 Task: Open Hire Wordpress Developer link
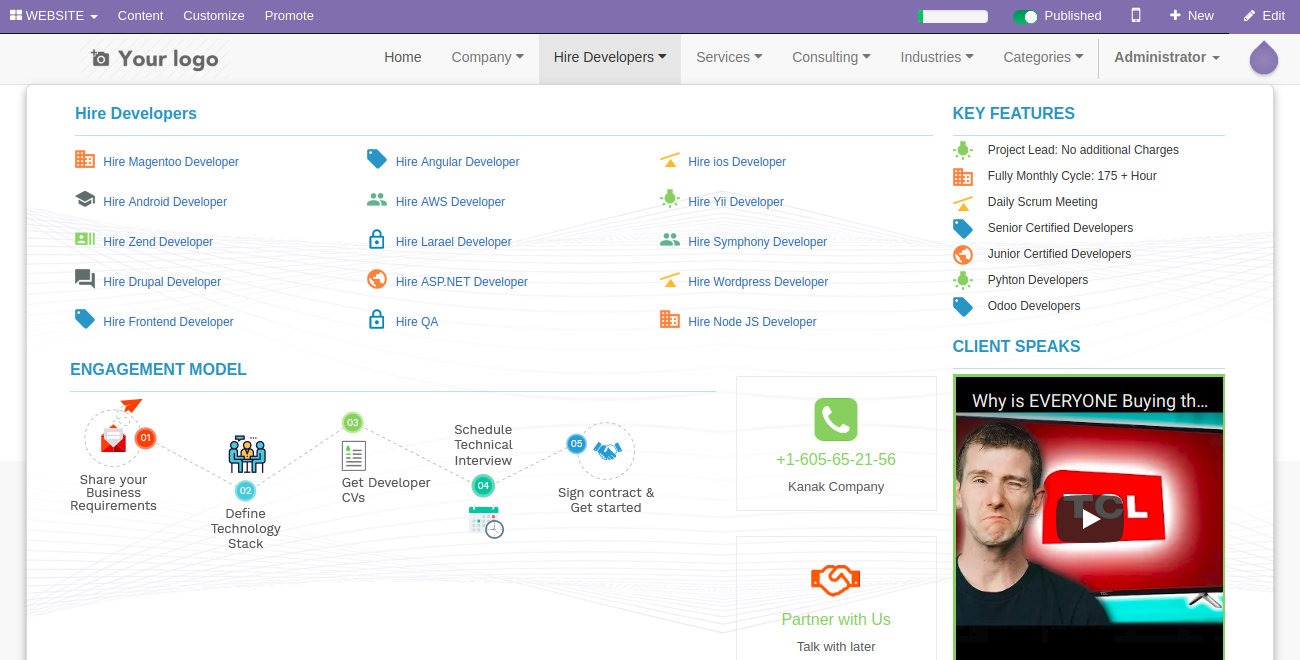click(x=758, y=282)
